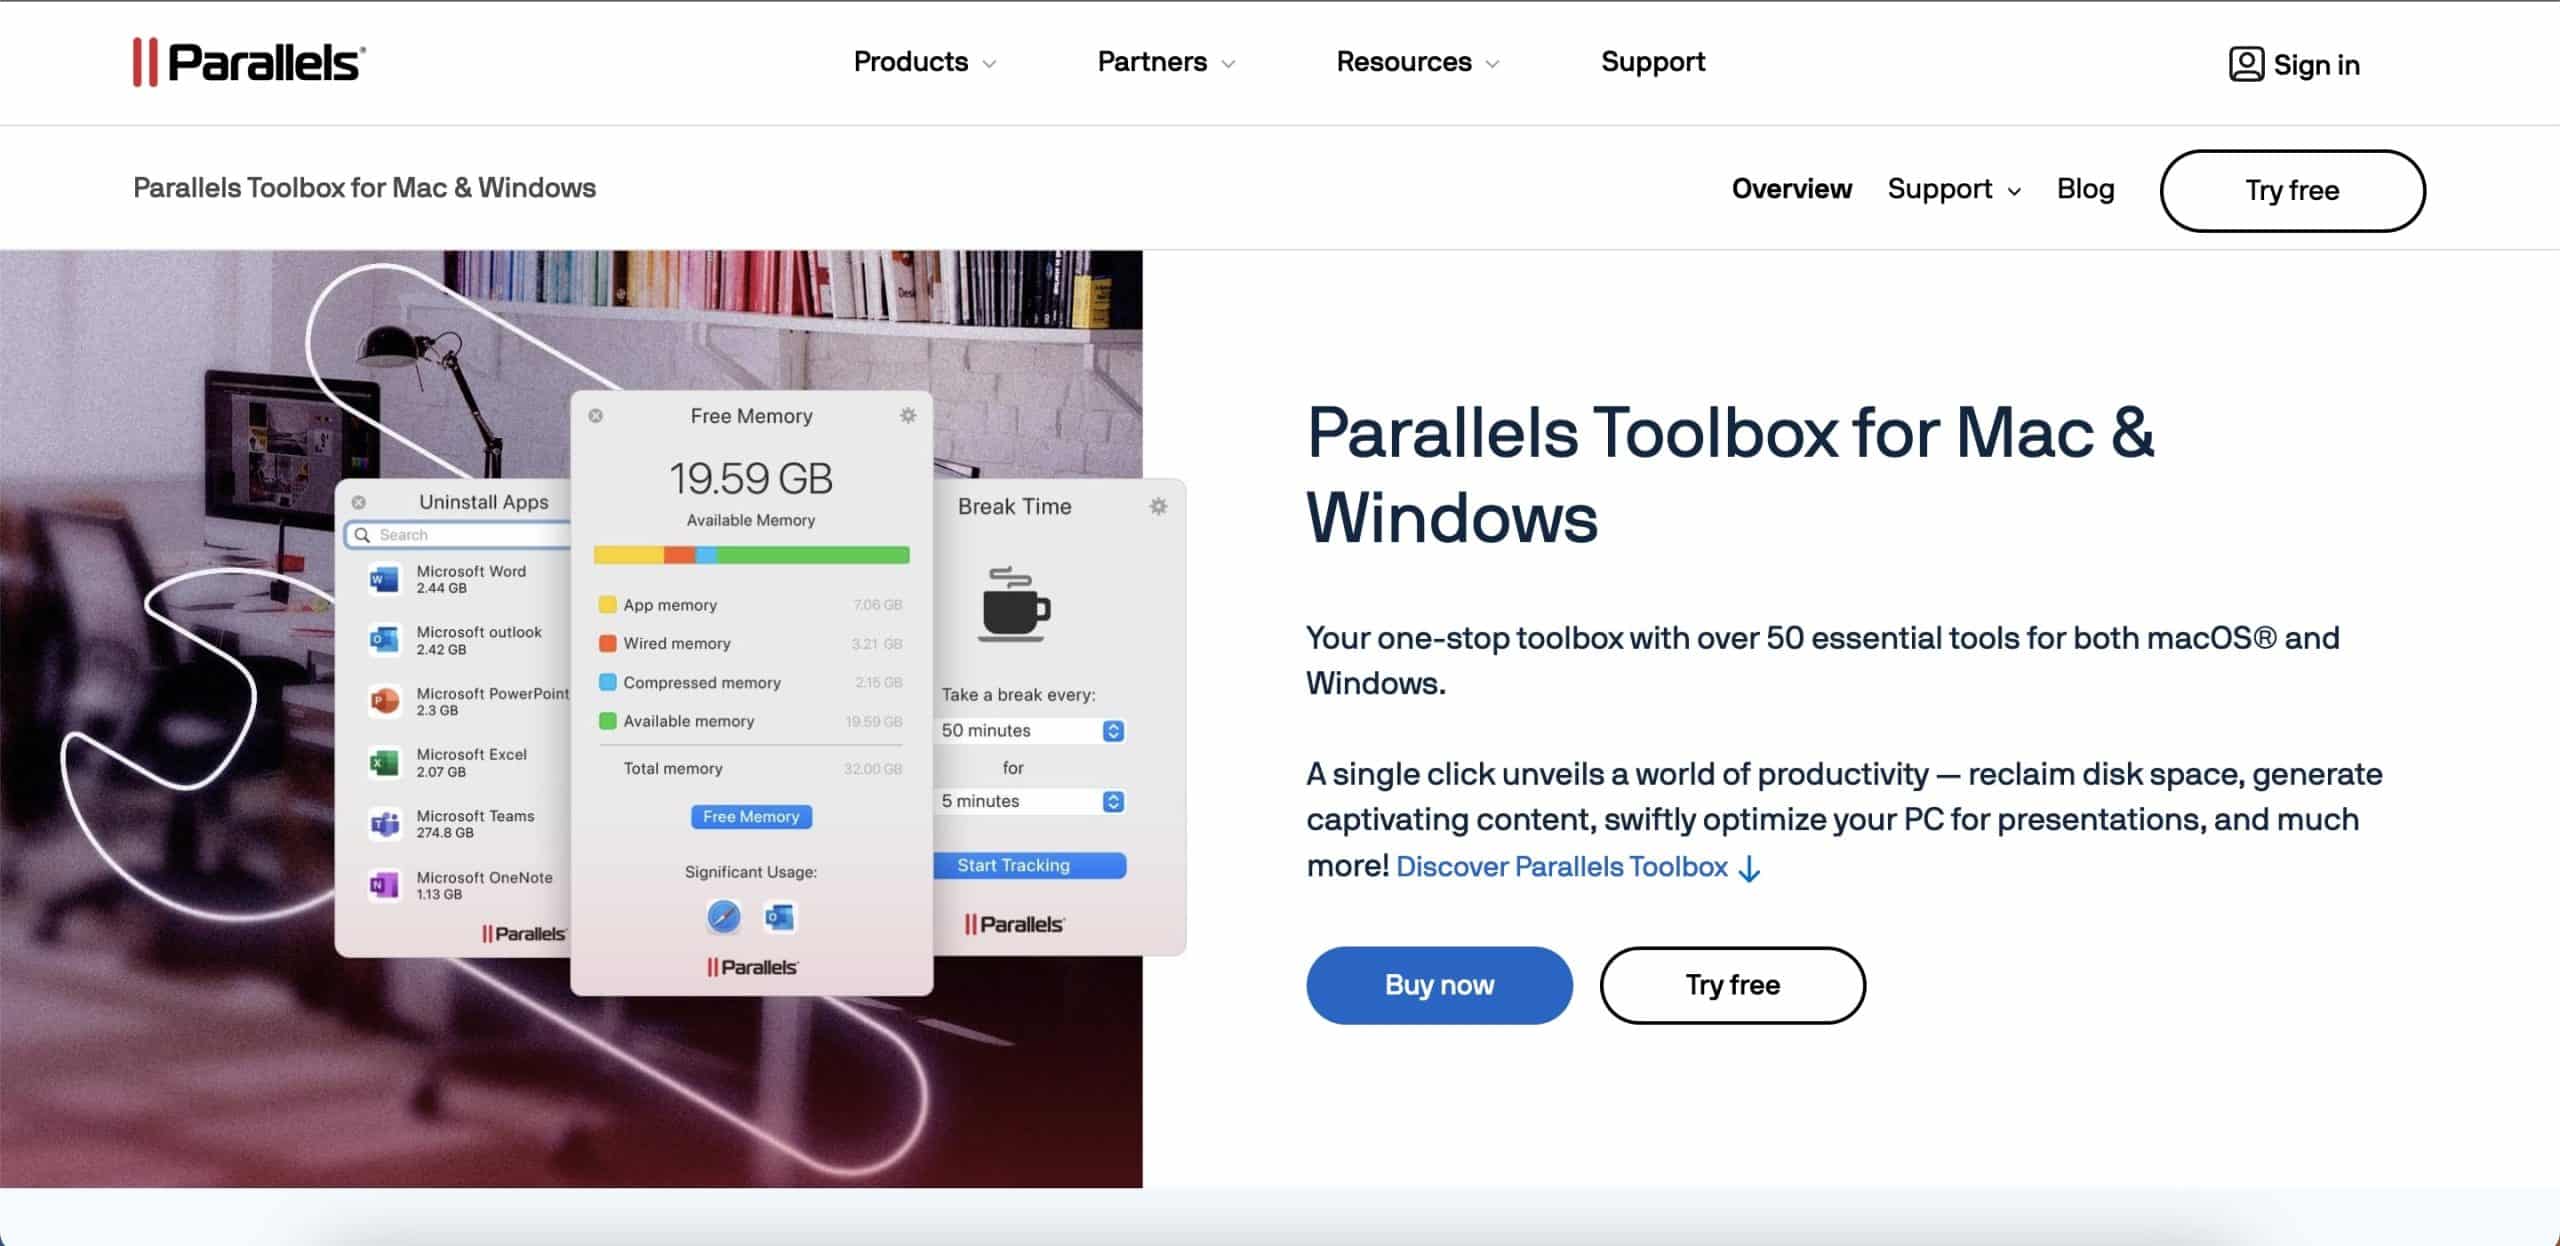The image size is (2560, 1246).
Task: Click the memory usage color bar
Action: [x=751, y=555]
